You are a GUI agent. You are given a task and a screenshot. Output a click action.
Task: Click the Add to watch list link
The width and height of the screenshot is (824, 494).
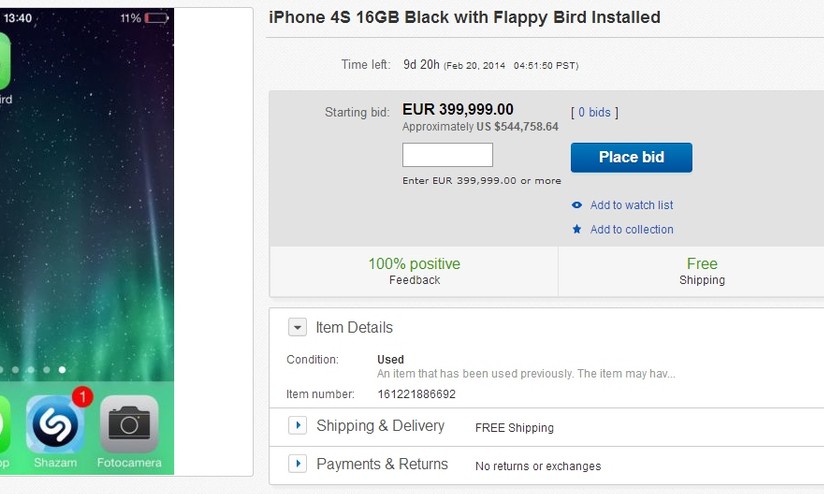pos(631,205)
